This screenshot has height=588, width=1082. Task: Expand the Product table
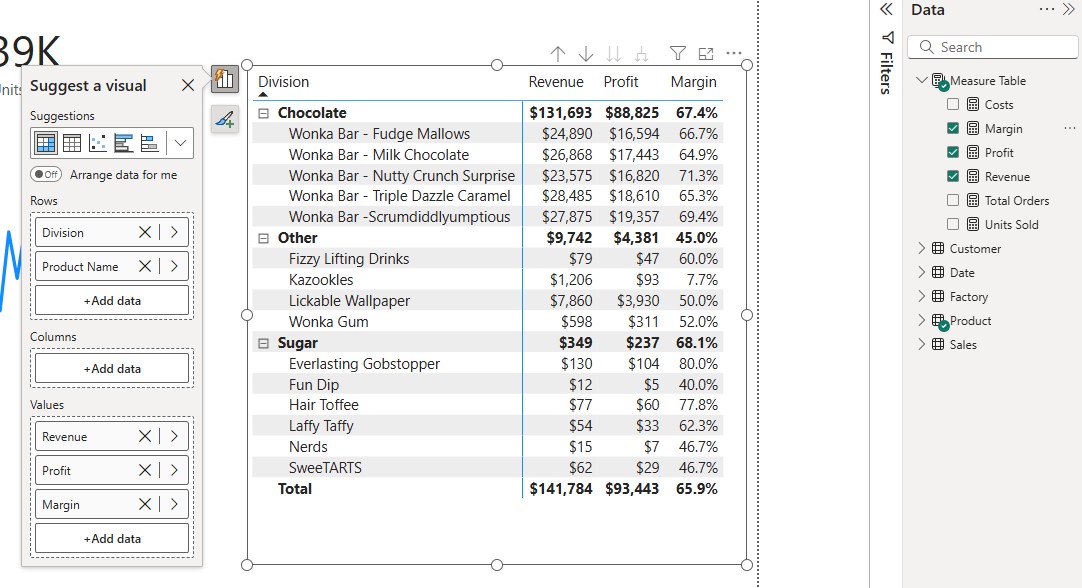921,320
